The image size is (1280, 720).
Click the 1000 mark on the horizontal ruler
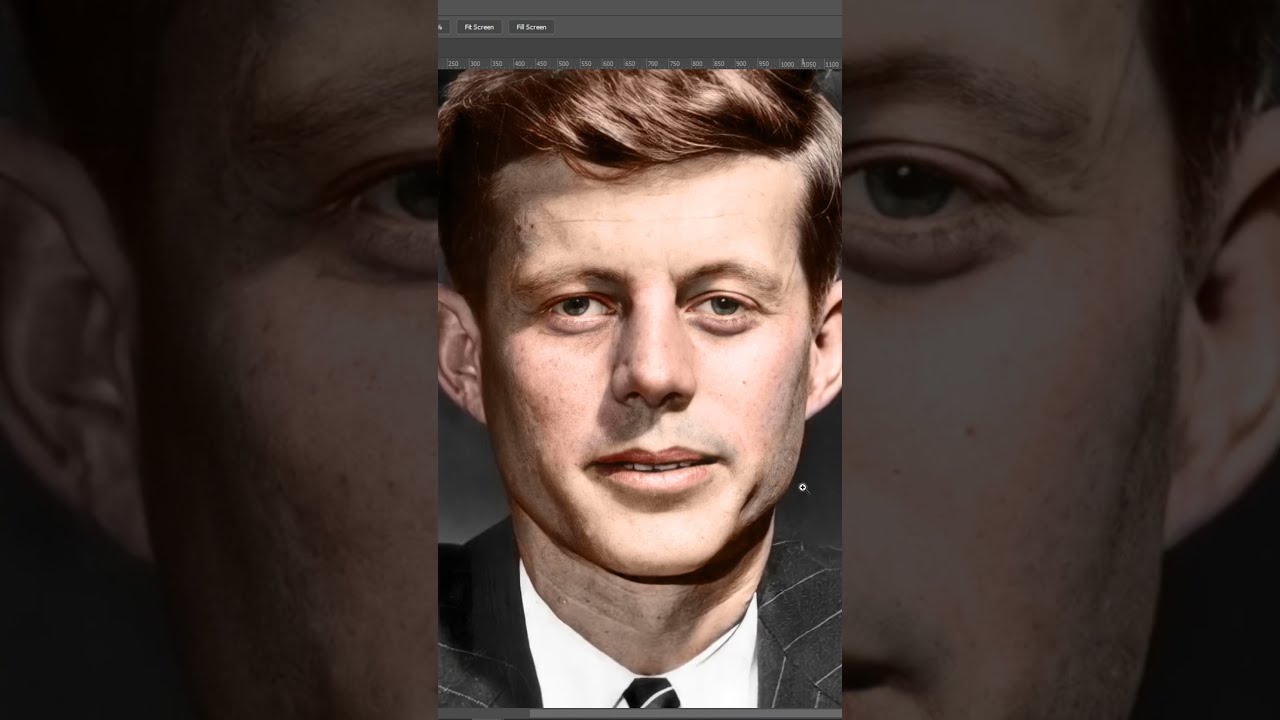[785, 63]
